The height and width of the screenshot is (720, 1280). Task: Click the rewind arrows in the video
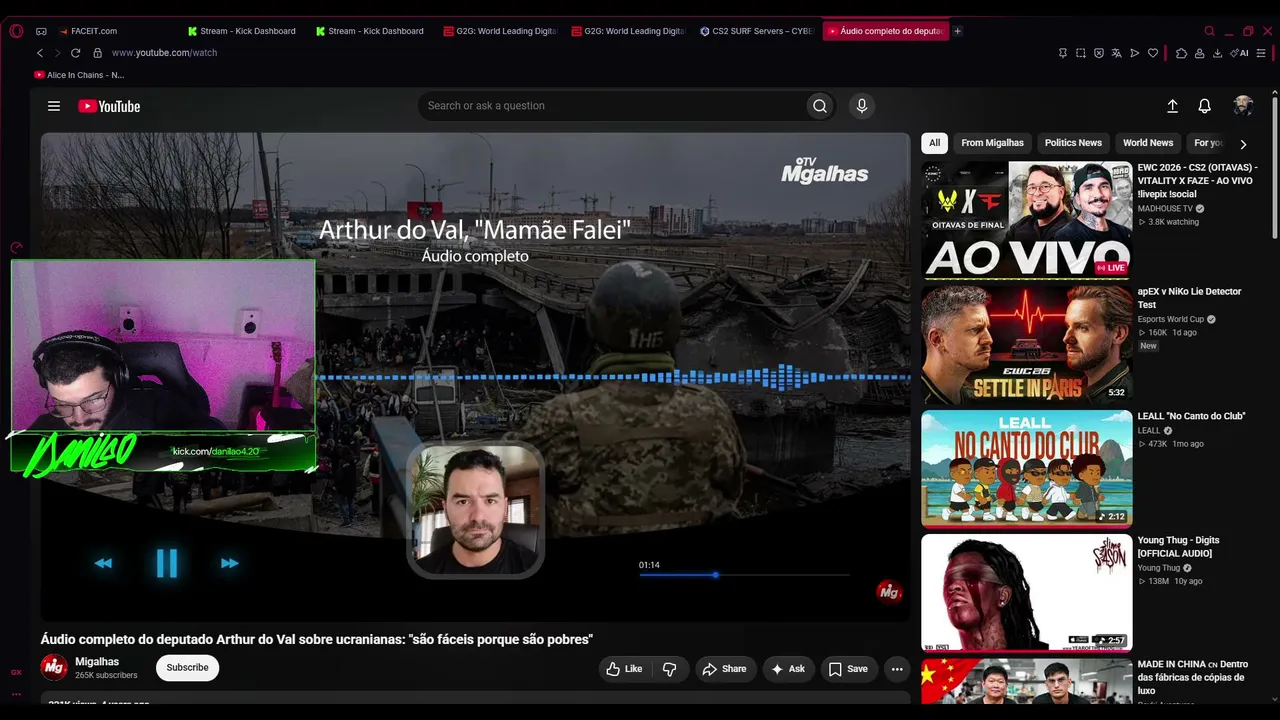tap(103, 563)
